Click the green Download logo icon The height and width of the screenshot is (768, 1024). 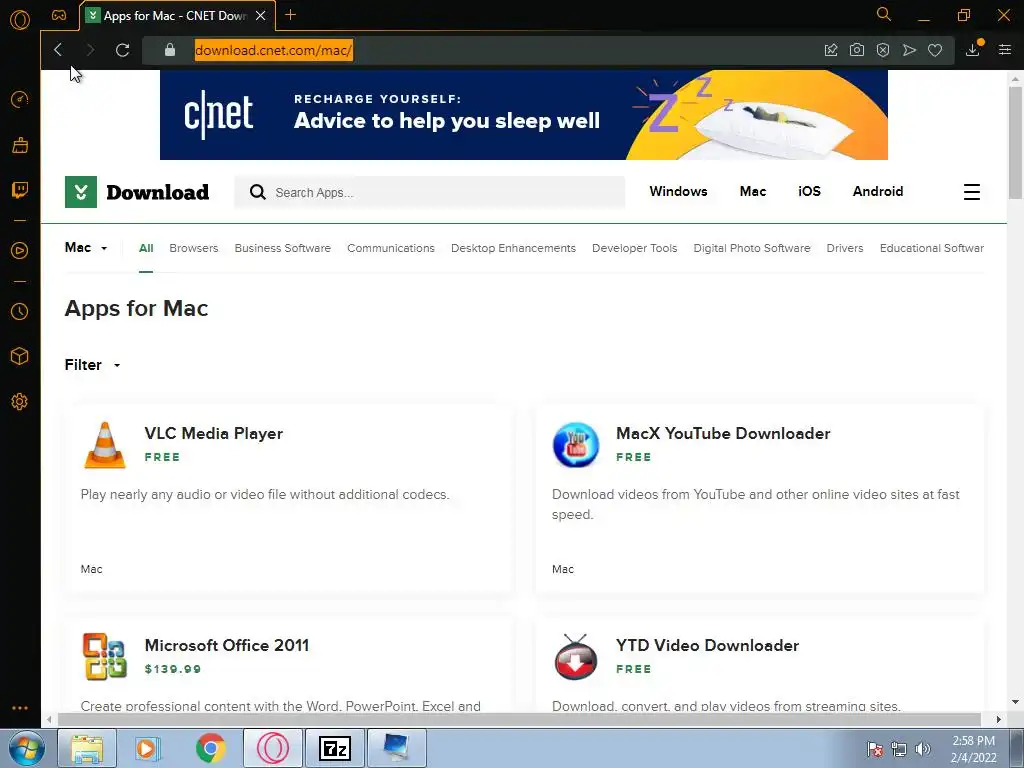(x=81, y=192)
